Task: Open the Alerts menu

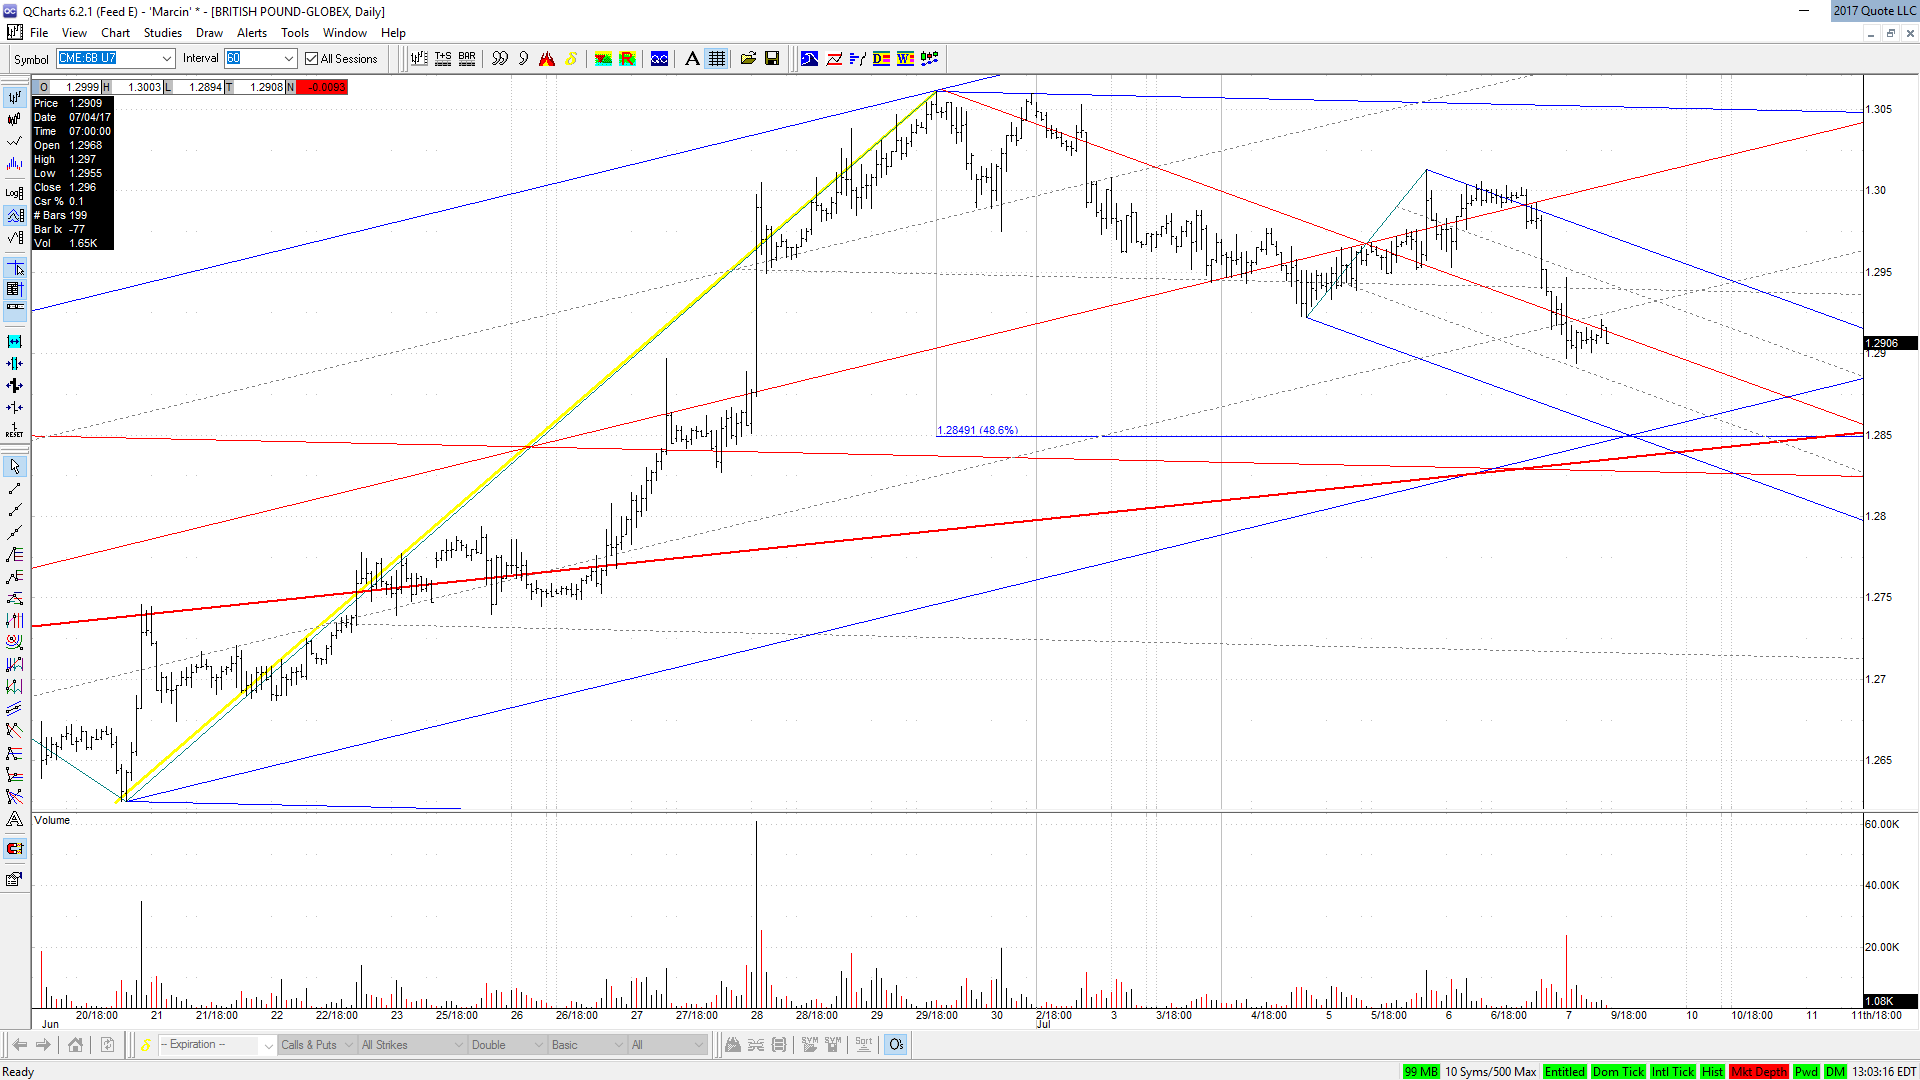Action: (x=252, y=33)
